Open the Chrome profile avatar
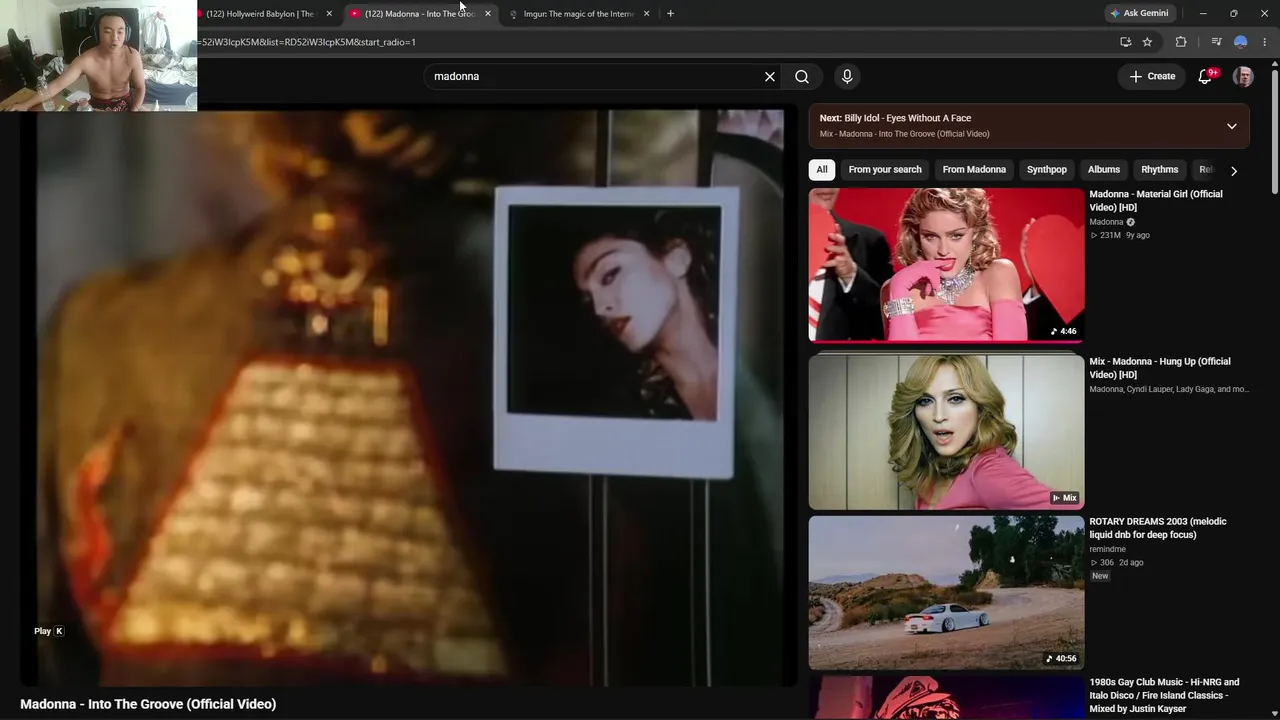This screenshot has height=720, width=1280. (1240, 42)
